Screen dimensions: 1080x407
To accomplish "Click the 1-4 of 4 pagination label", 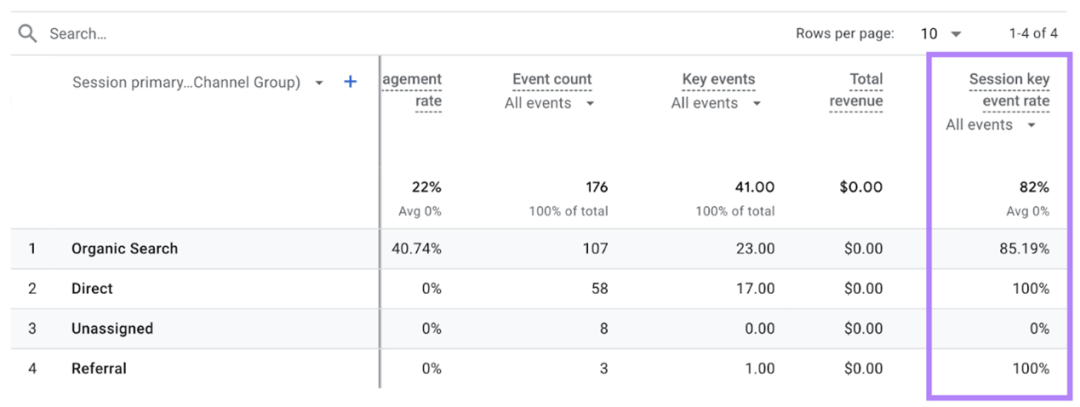I will point(1033,34).
